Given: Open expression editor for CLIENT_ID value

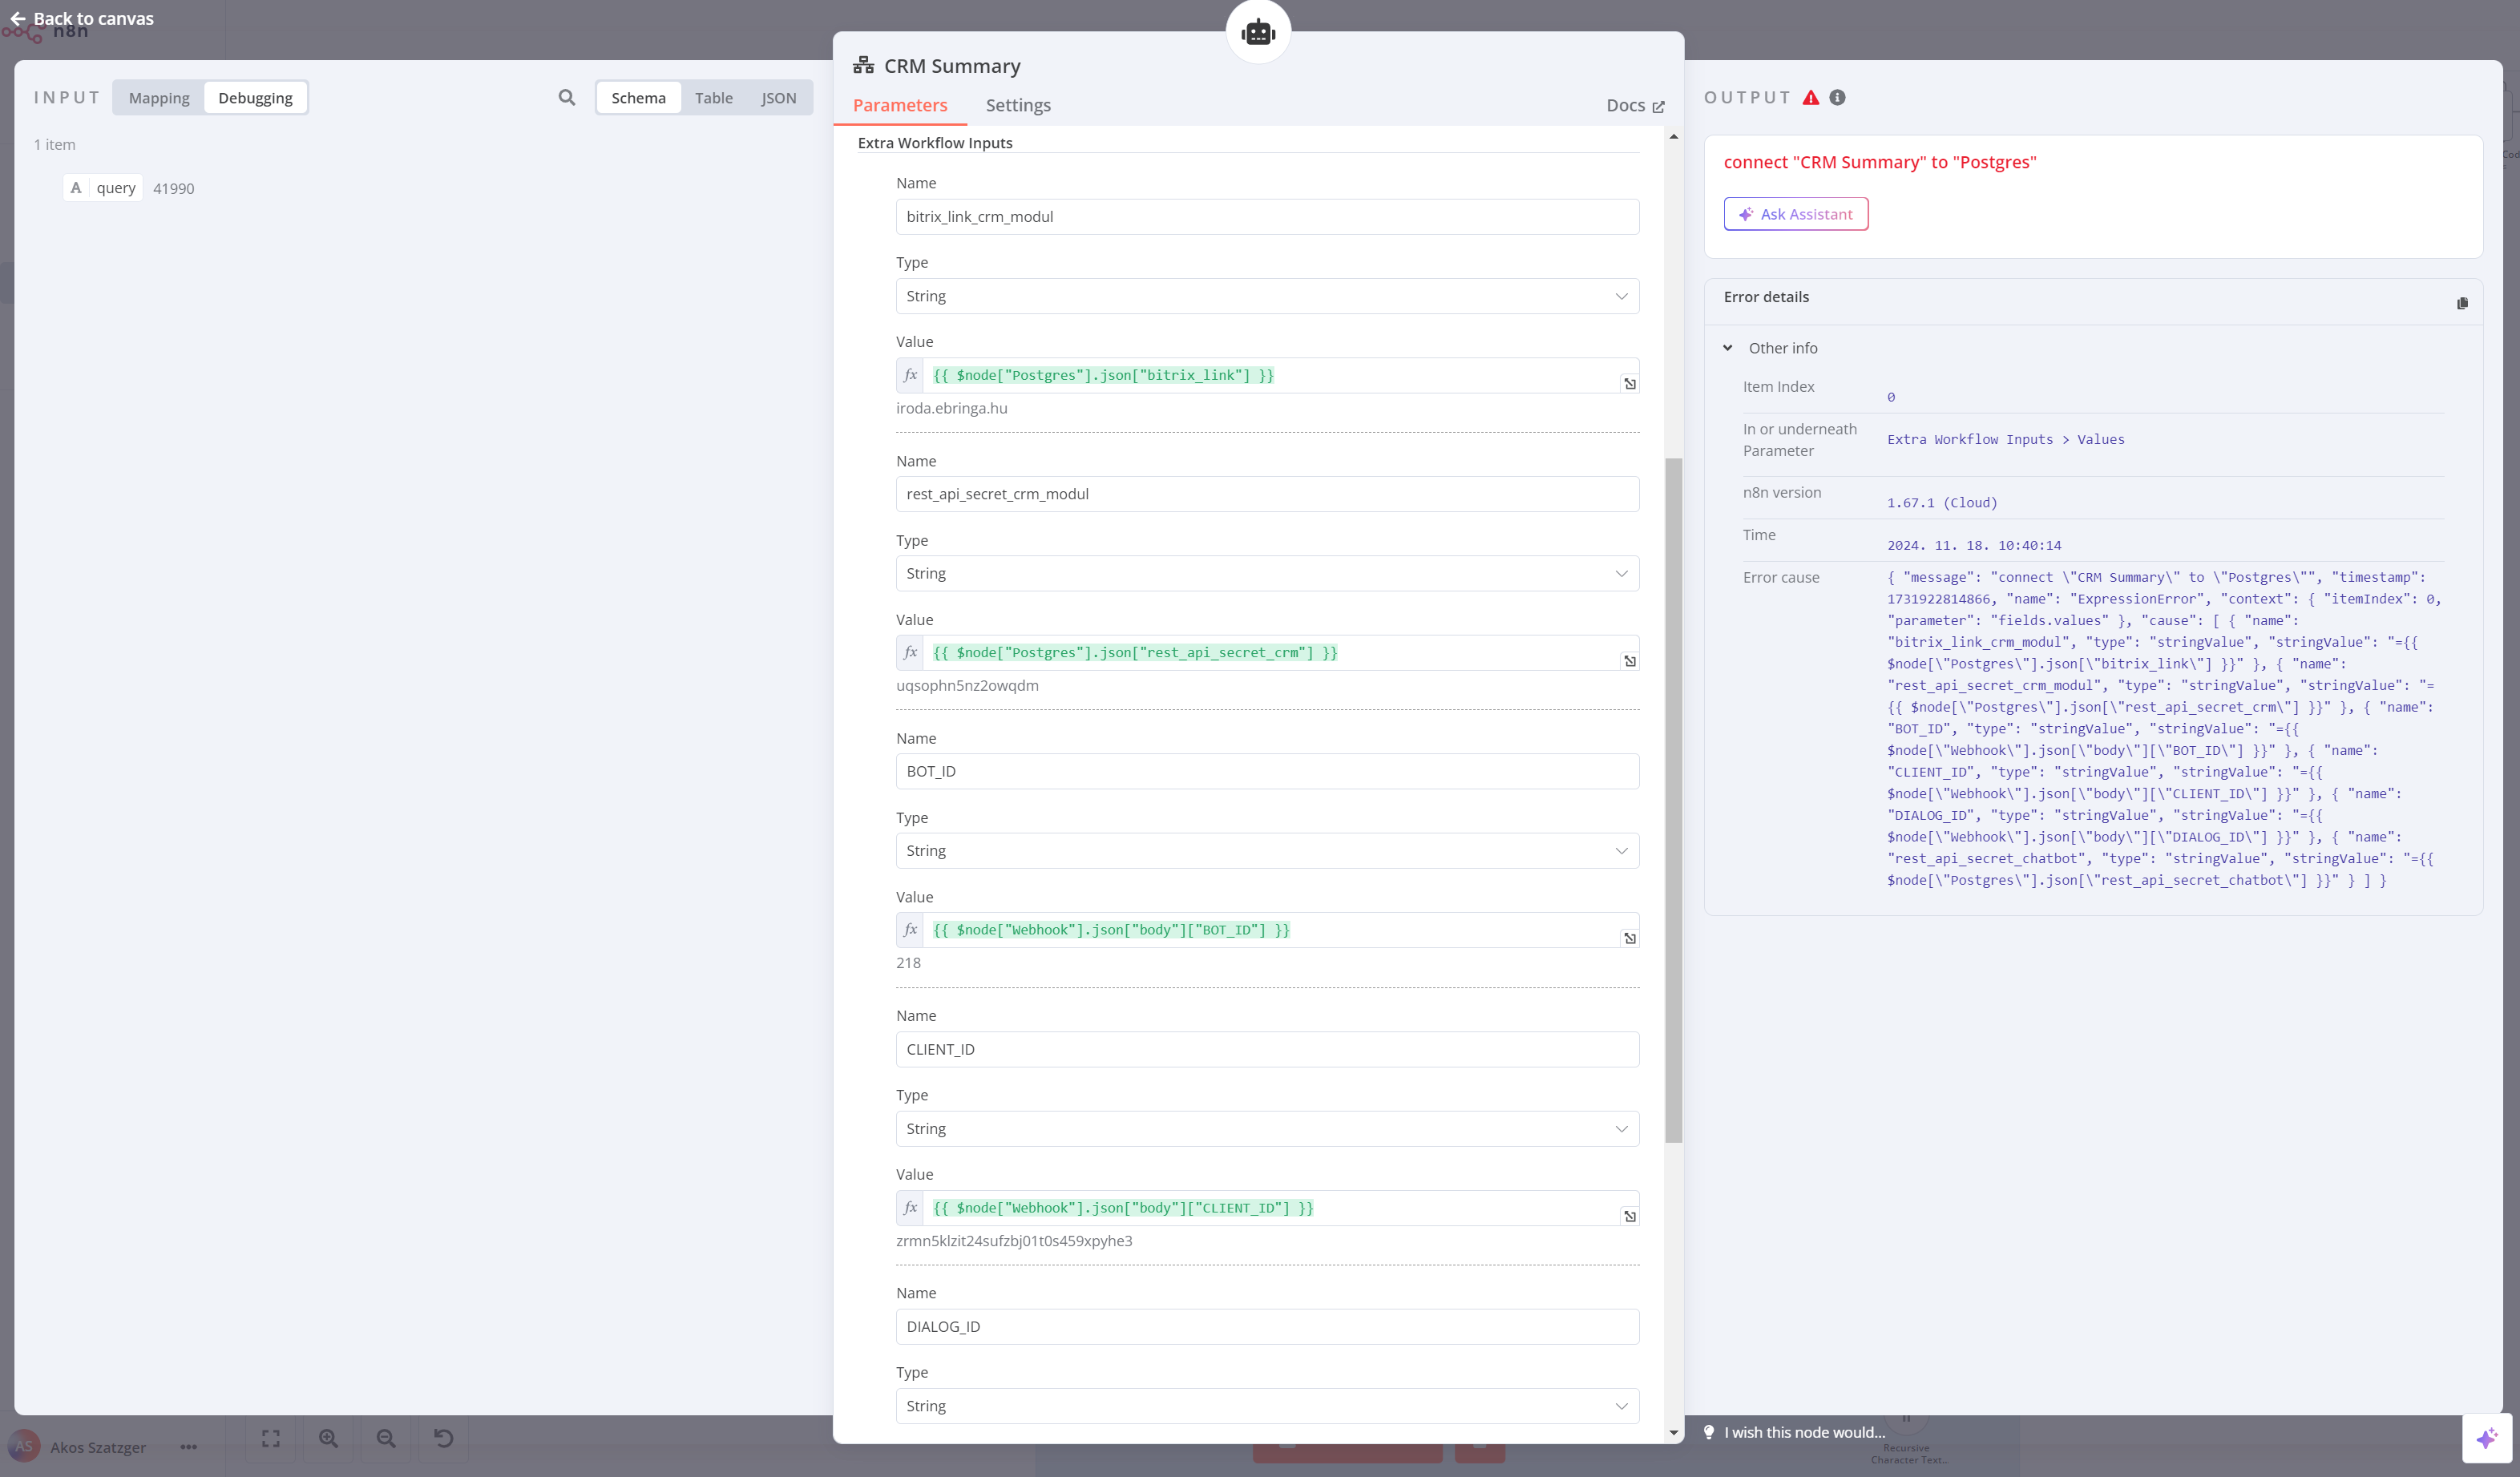Looking at the screenshot, I should (x=1629, y=1216).
